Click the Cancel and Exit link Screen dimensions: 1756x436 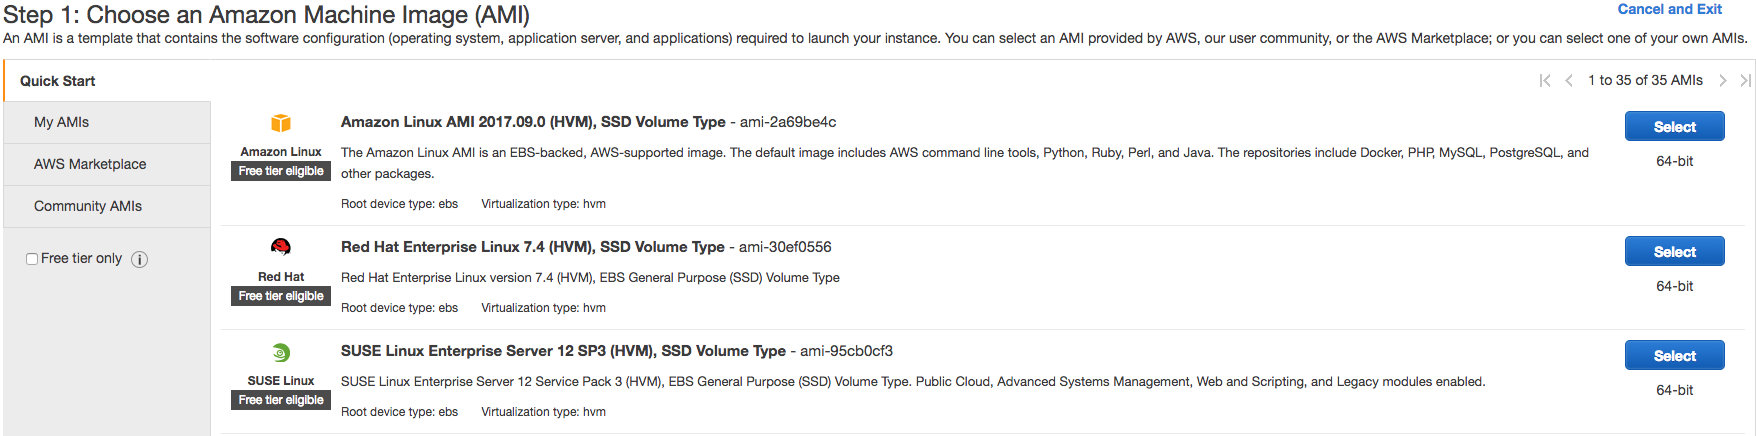tap(1669, 9)
